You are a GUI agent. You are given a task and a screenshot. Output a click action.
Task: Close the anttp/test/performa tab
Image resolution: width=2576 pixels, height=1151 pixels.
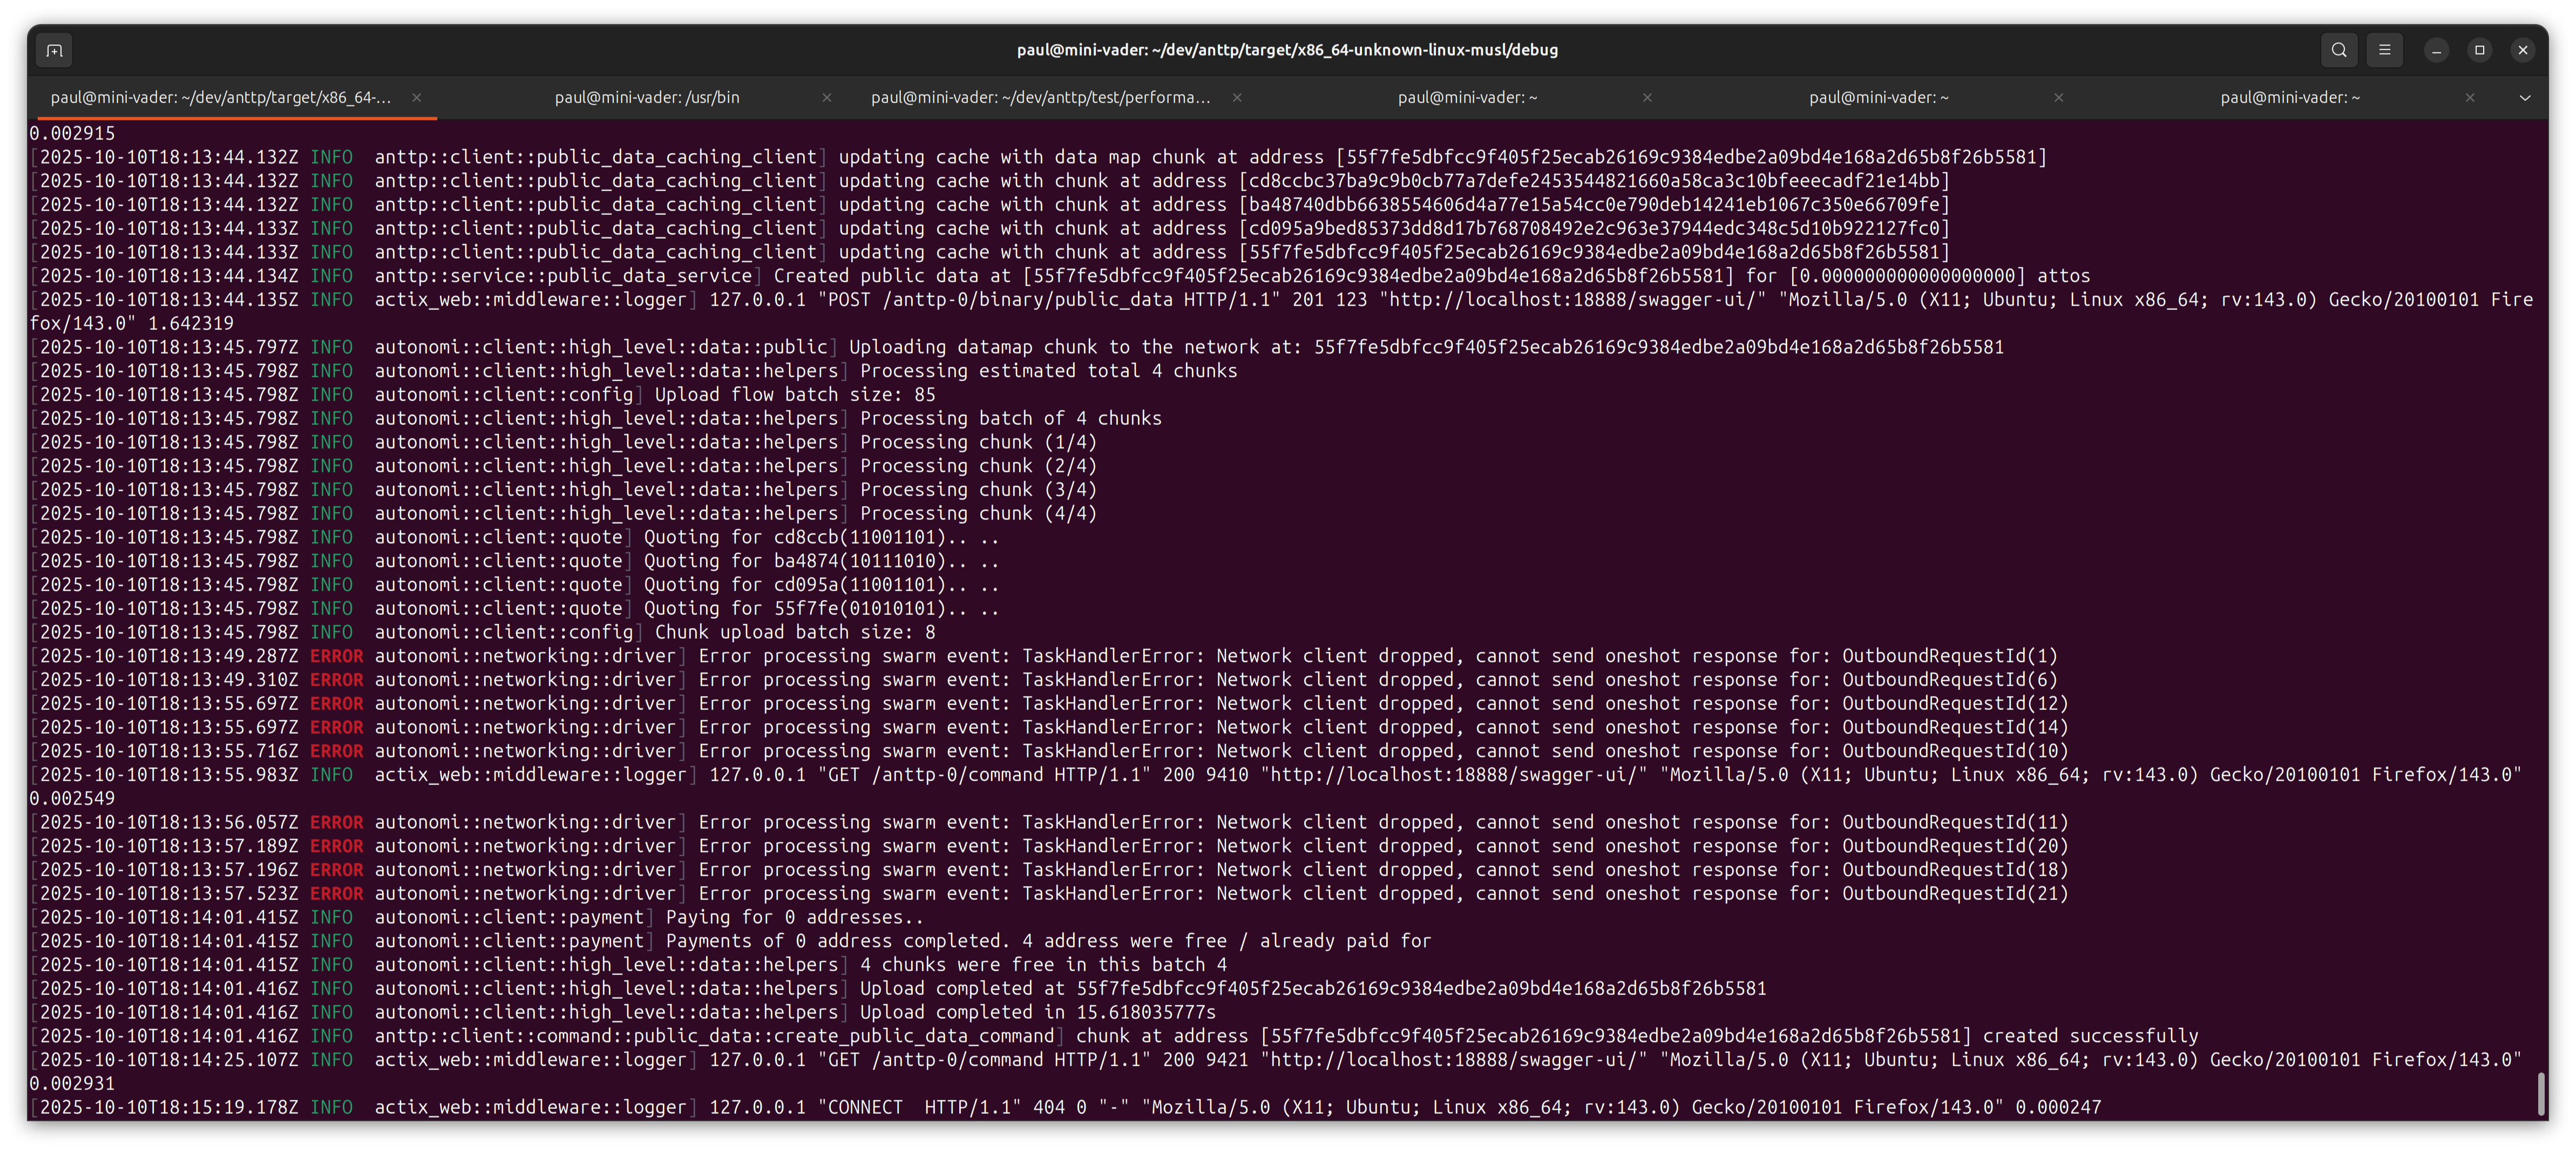(x=1237, y=98)
